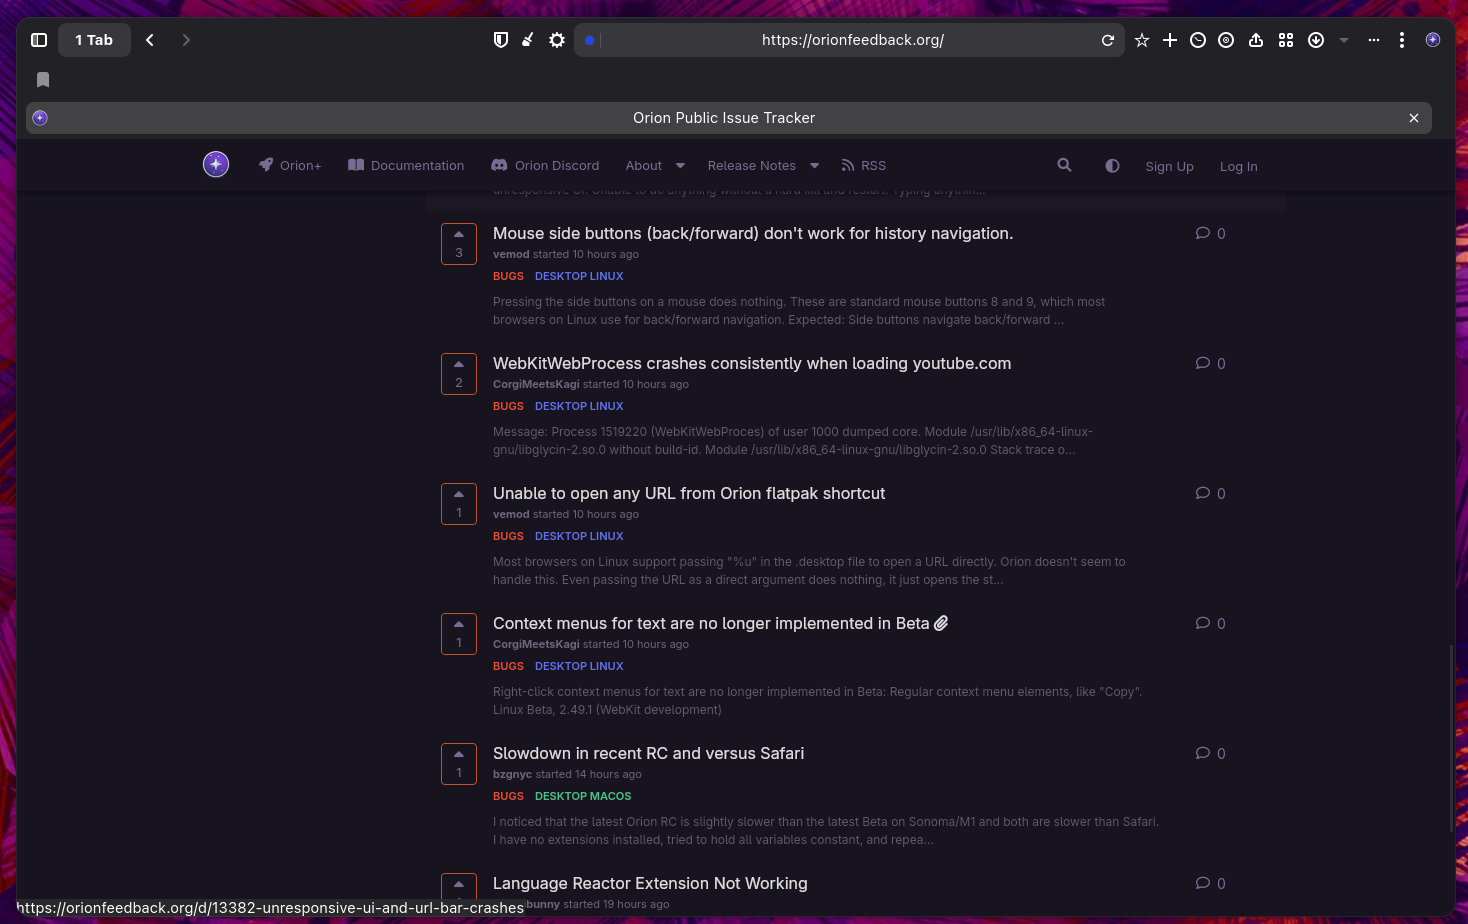Open the shield privacy icon in toolbar

(x=501, y=40)
